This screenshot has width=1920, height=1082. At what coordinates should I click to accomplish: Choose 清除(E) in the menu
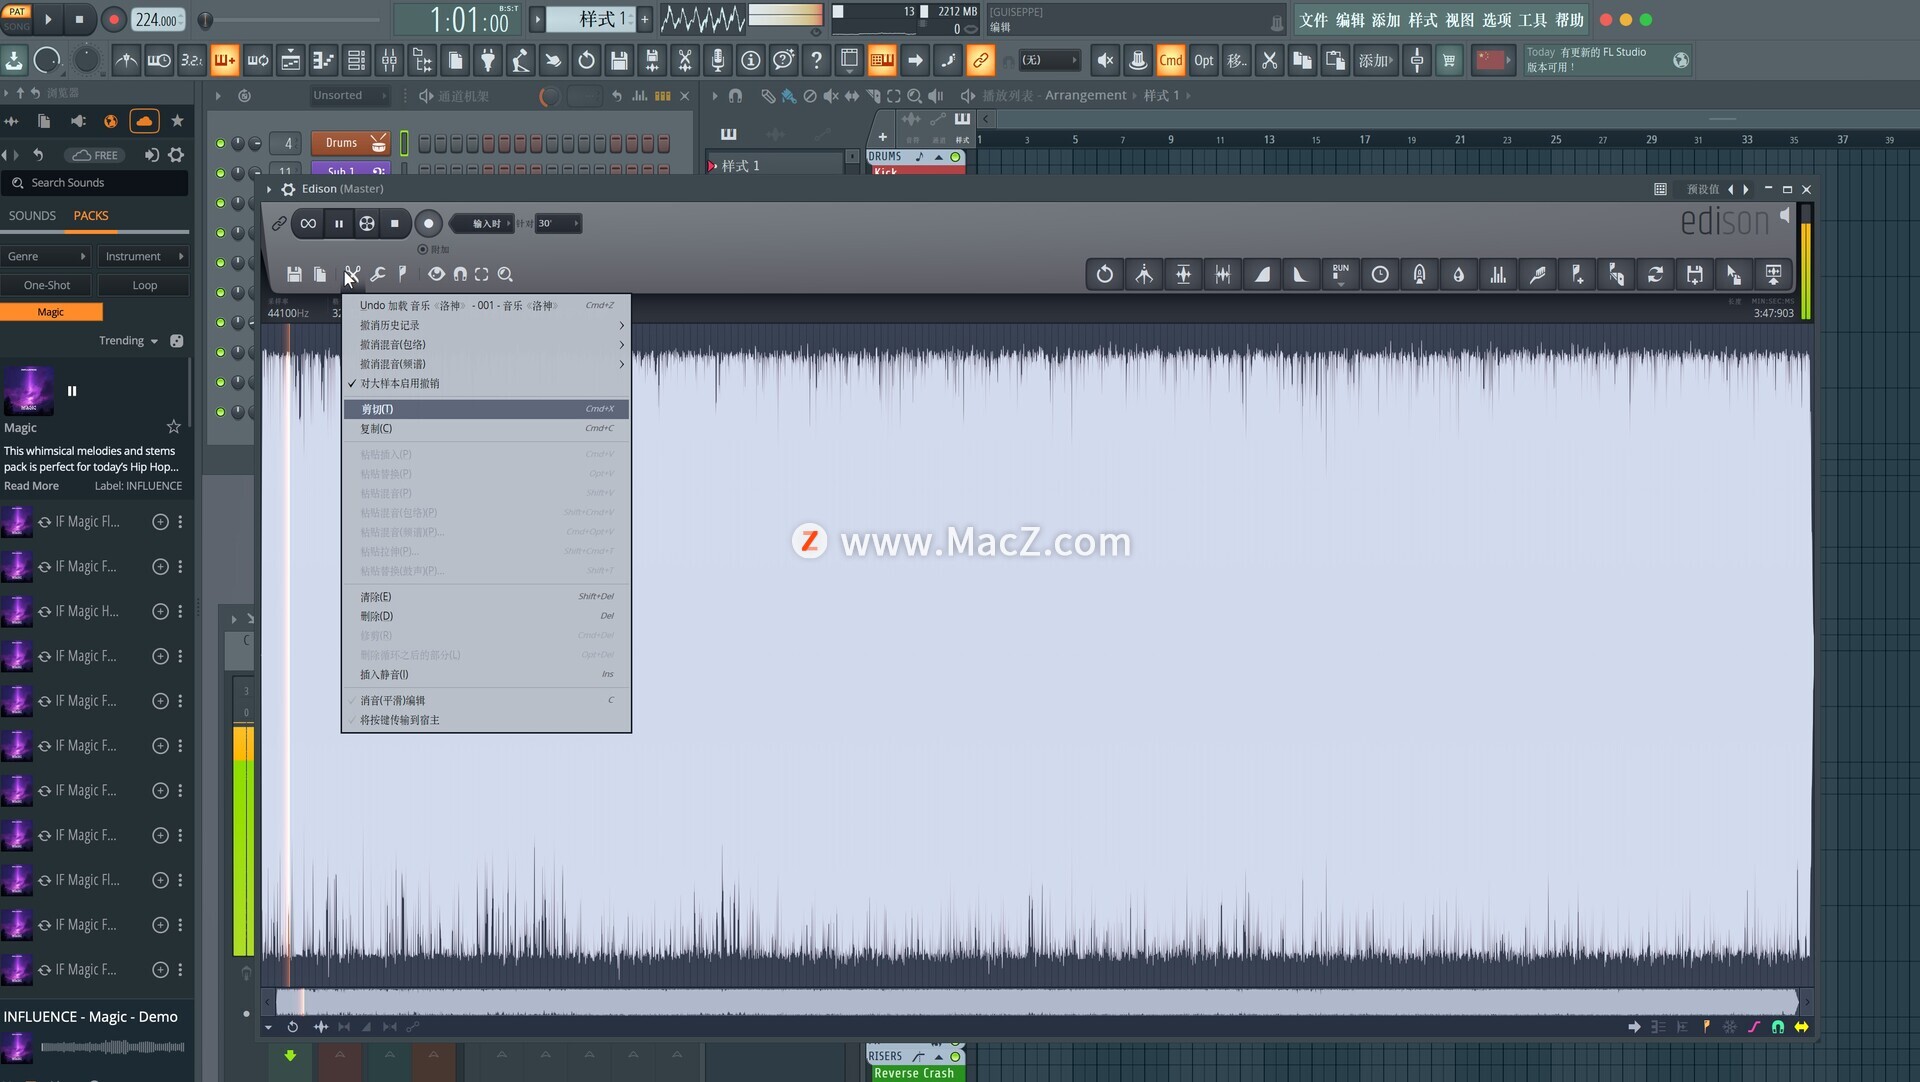[486, 597]
